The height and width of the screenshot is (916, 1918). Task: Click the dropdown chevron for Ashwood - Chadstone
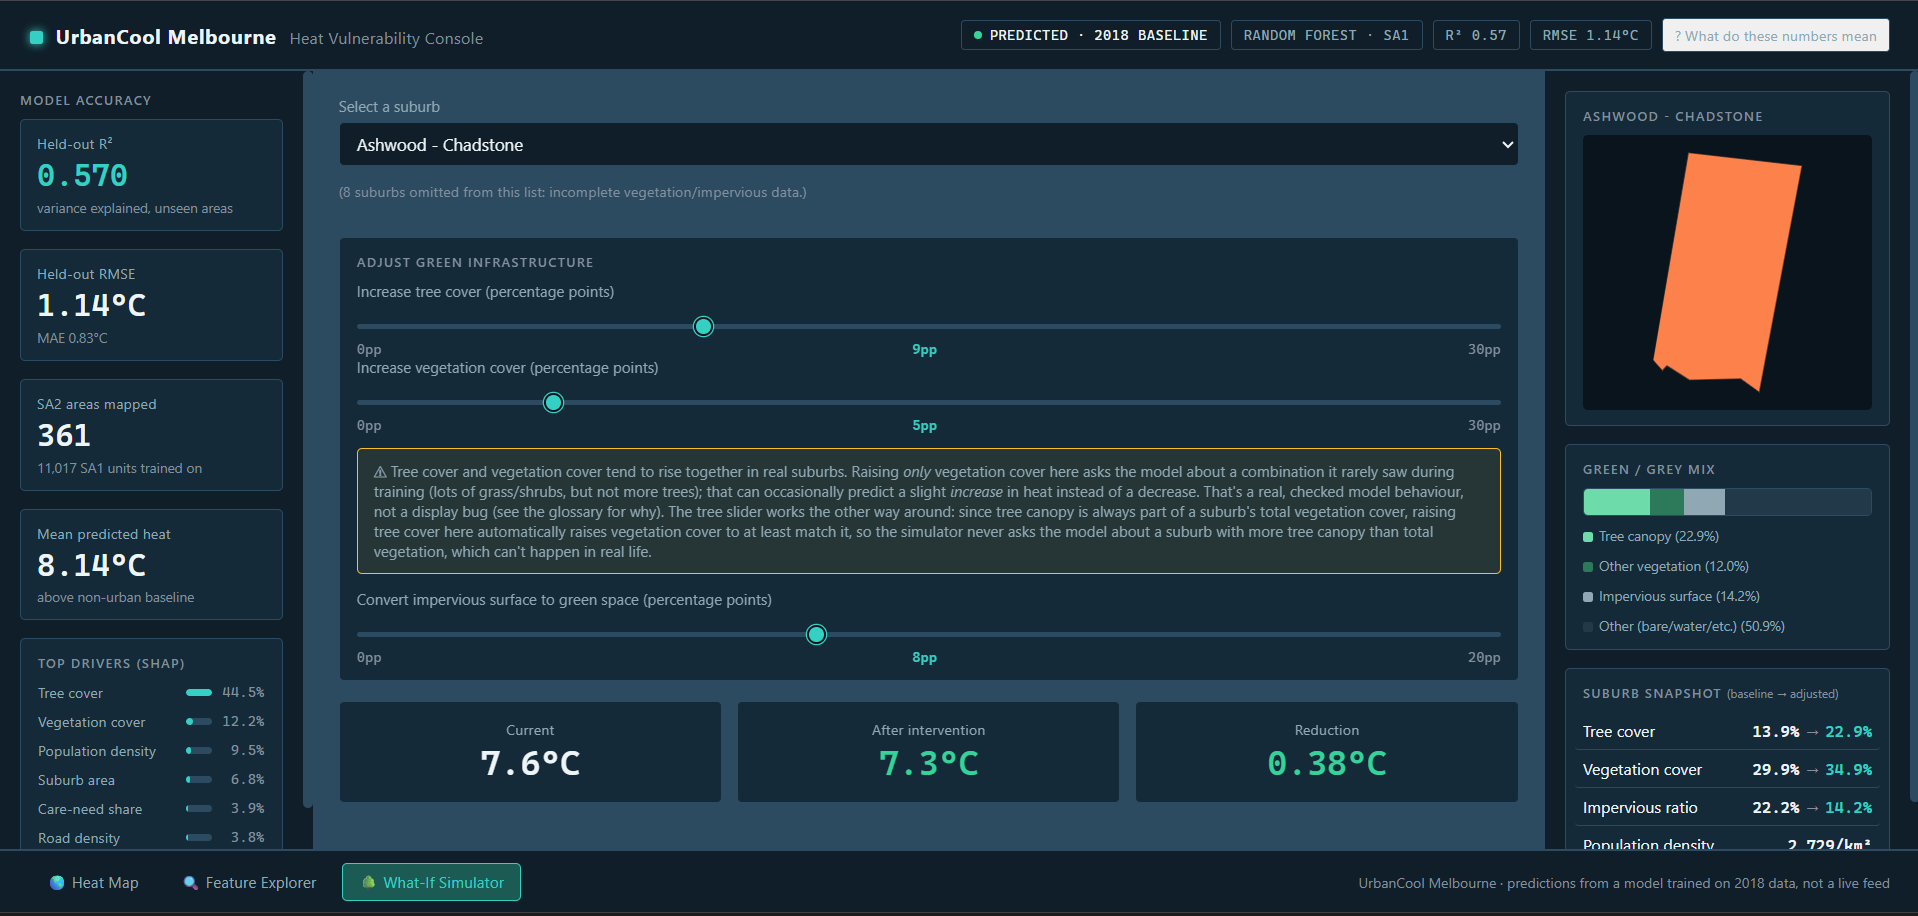pos(1507,145)
